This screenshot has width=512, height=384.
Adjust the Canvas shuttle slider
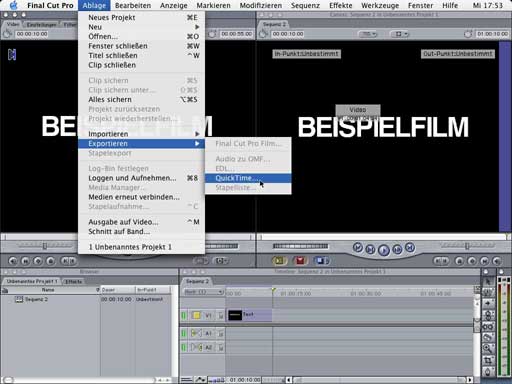click(467, 246)
